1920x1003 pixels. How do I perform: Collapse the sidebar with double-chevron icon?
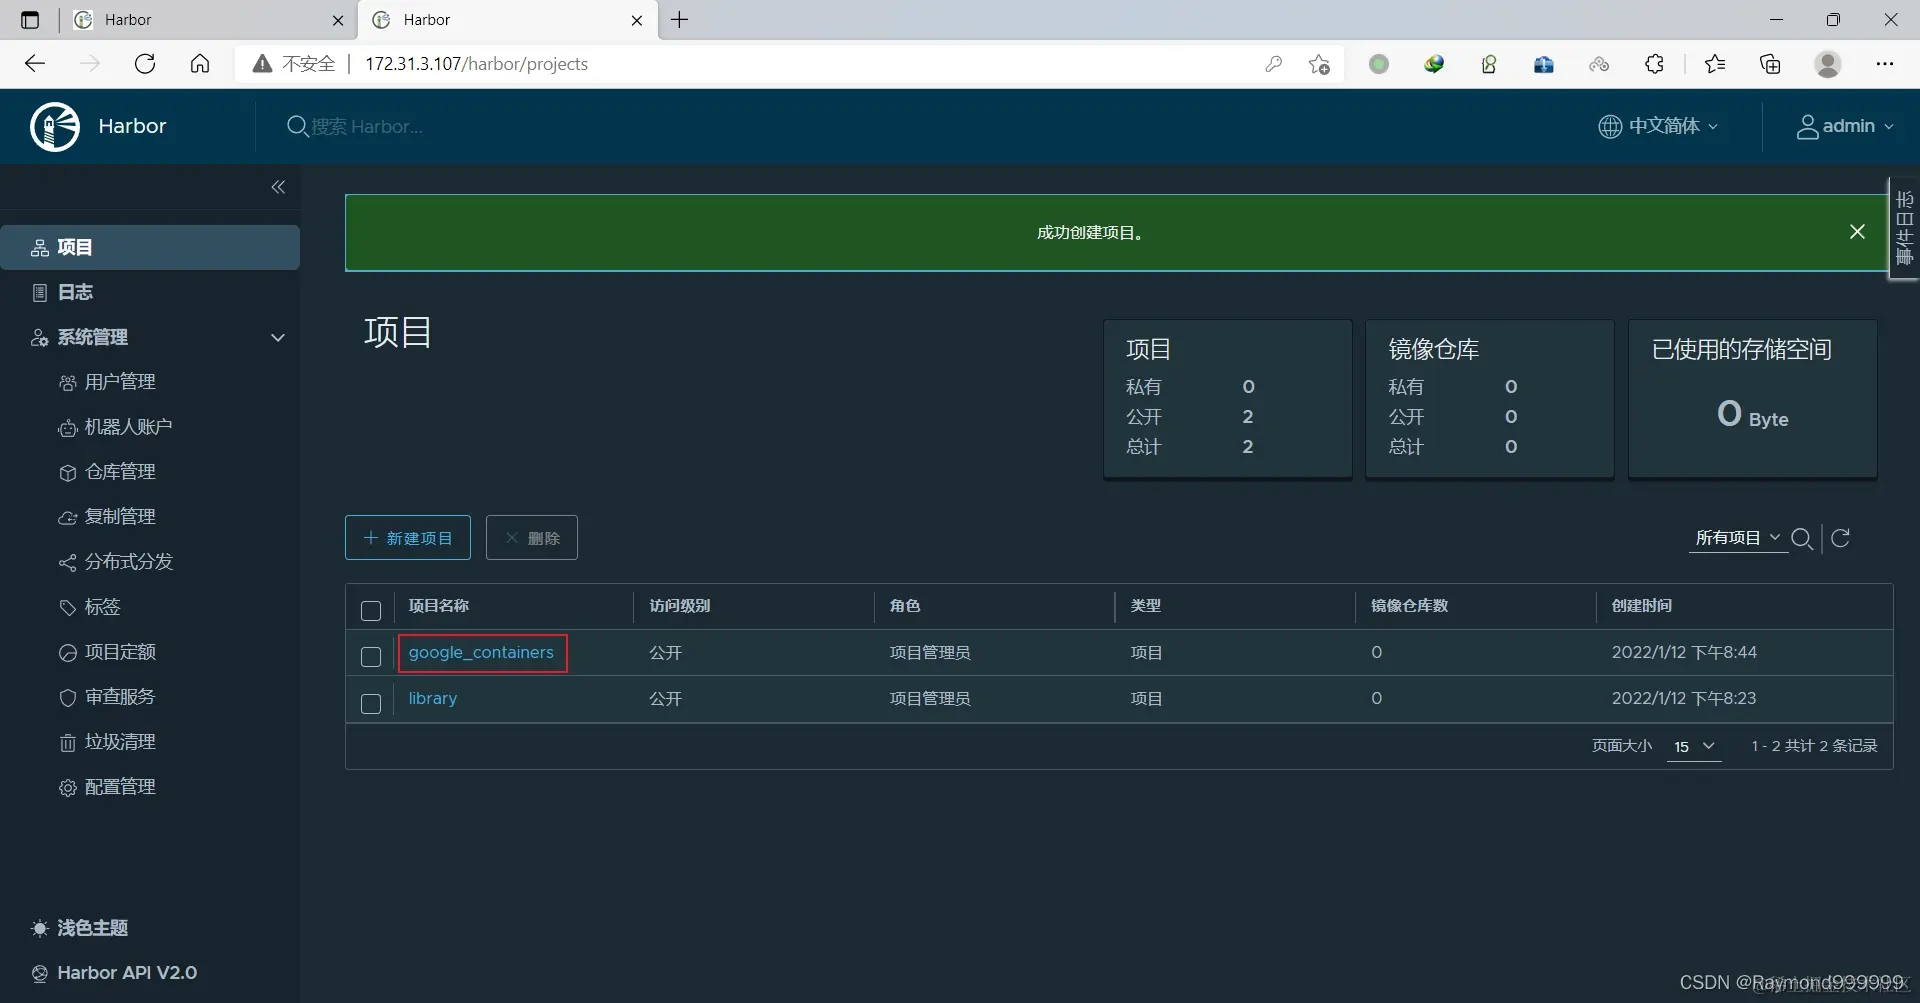(278, 187)
